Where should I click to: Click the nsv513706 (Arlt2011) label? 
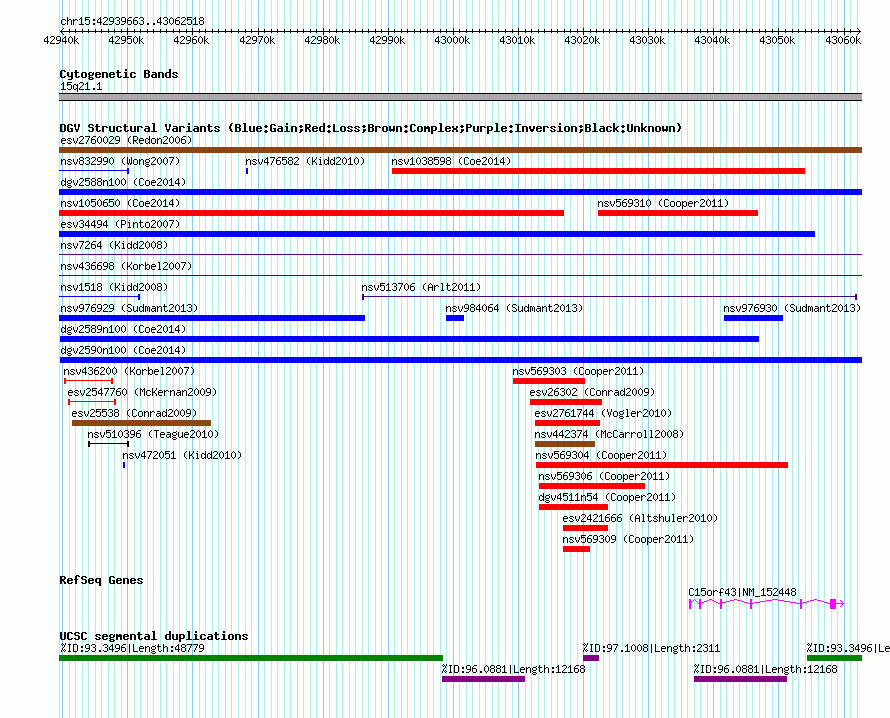point(421,287)
